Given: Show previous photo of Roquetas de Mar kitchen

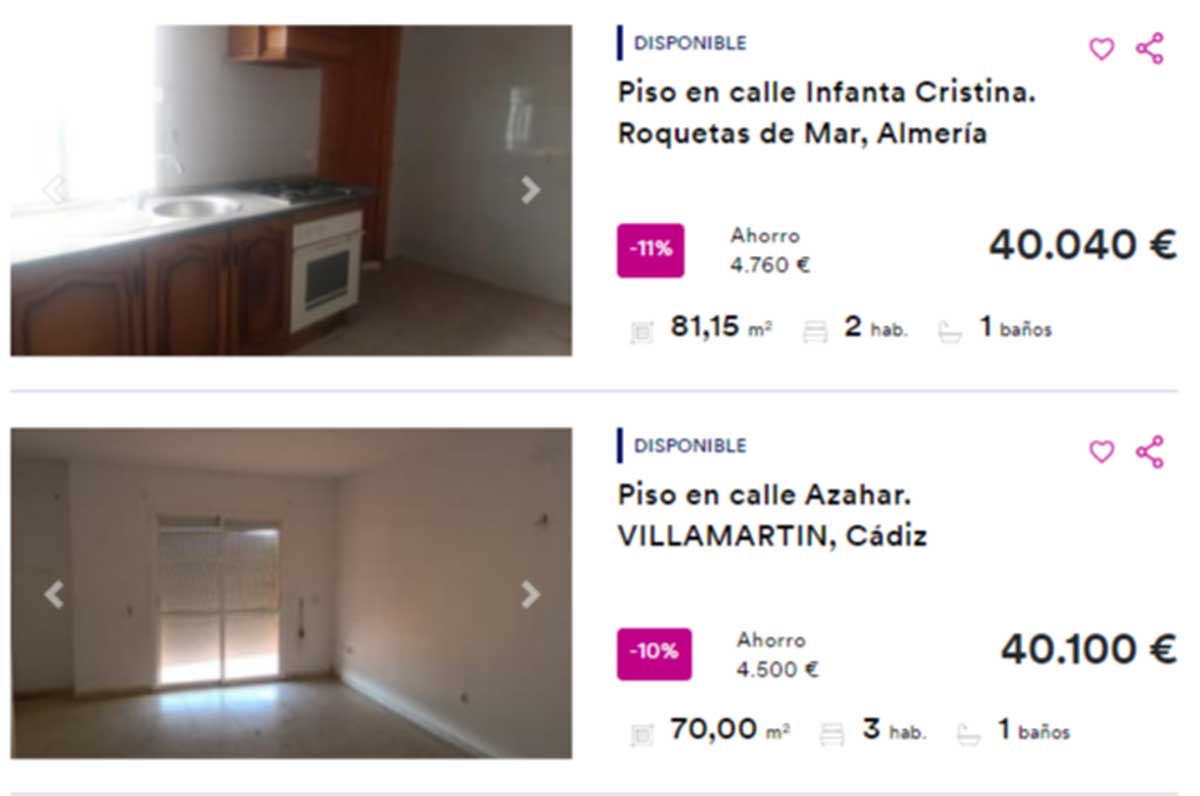Looking at the screenshot, I should [54, 190].
